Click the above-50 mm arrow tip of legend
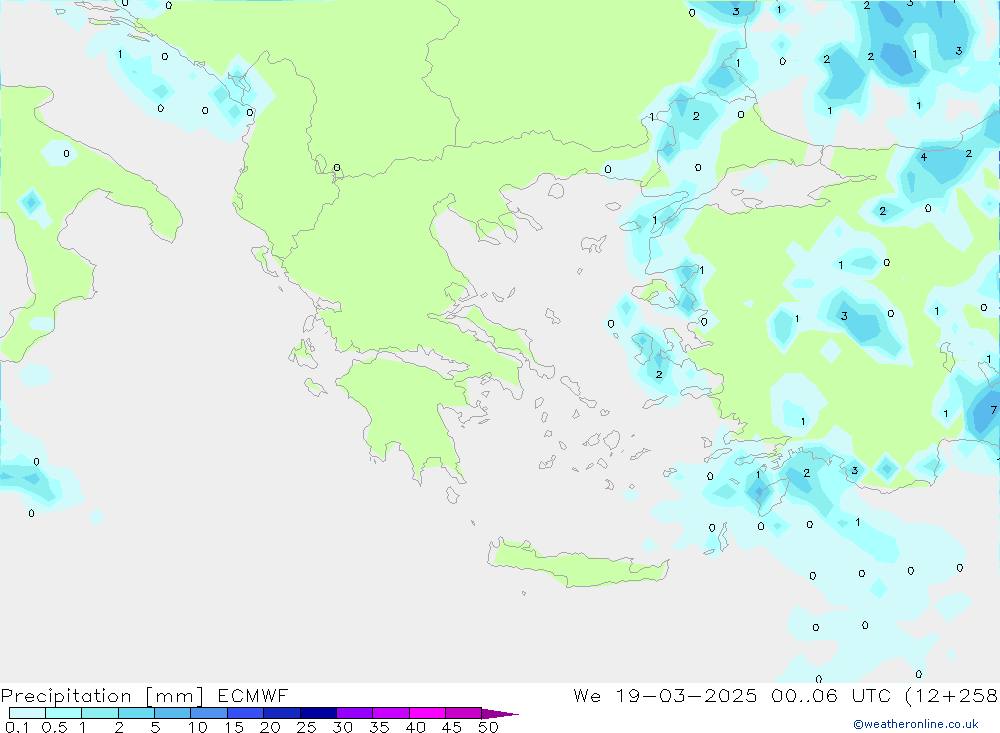The width and height of the screenshot is (1000, 733). click(499, 713)
